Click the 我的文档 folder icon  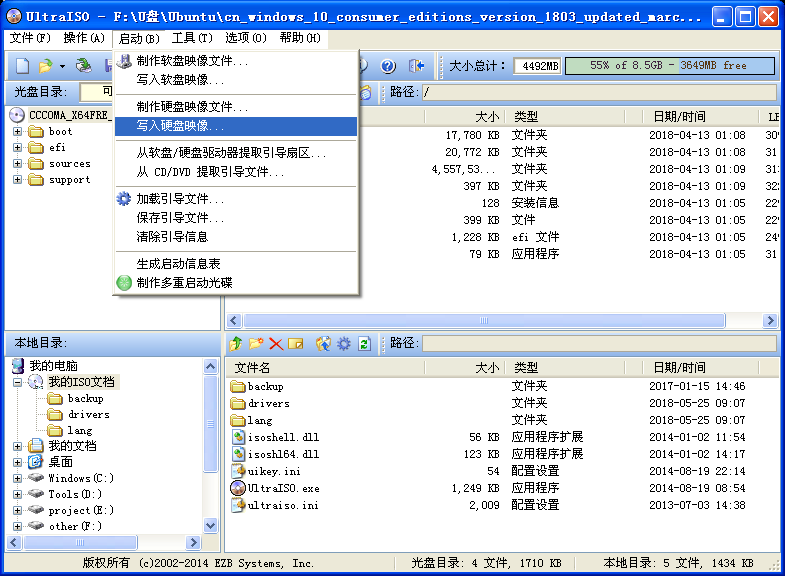tap(36, 445)
